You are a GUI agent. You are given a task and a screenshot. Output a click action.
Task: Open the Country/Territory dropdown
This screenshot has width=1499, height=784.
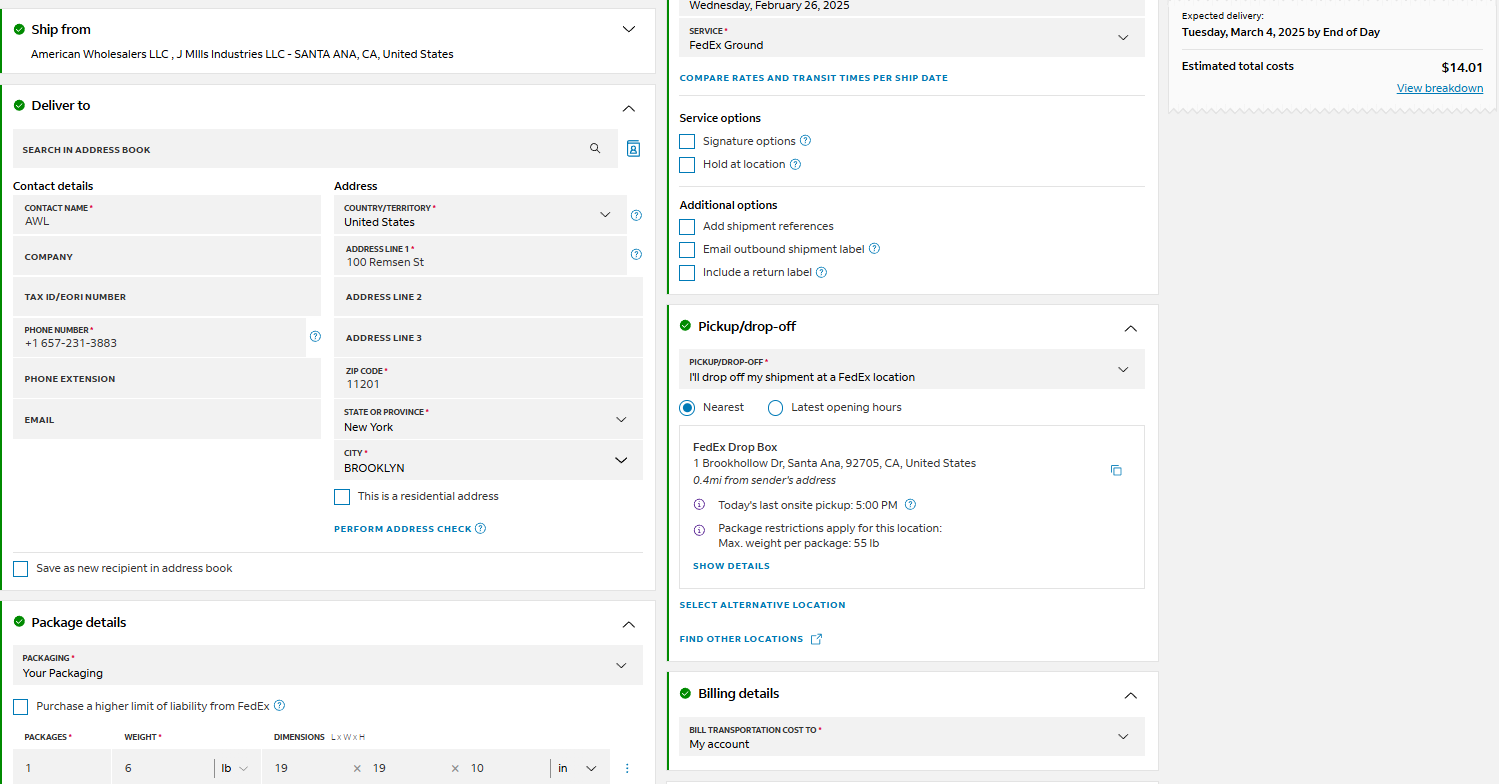480,215
